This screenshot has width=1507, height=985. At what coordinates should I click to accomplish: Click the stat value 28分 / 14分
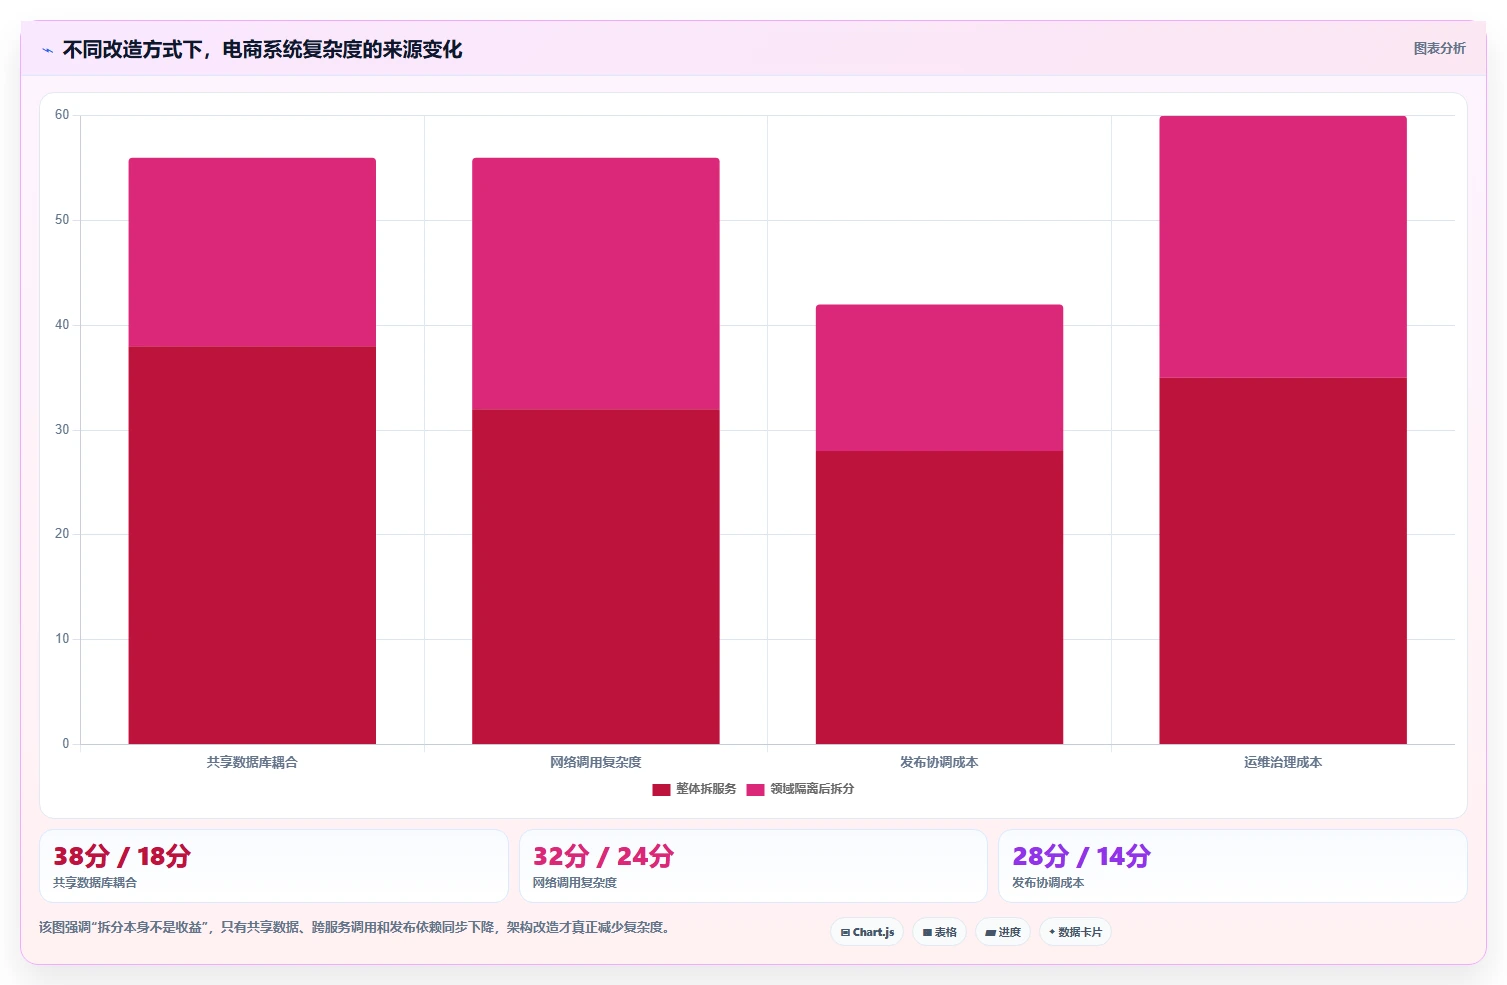(x=1081, y=857)
